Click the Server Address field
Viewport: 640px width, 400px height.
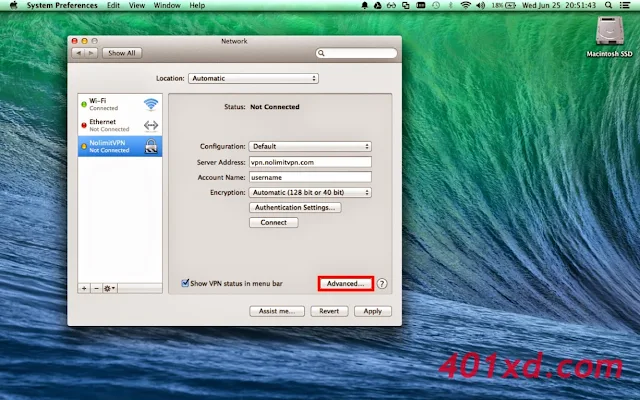tap(310, 162)
